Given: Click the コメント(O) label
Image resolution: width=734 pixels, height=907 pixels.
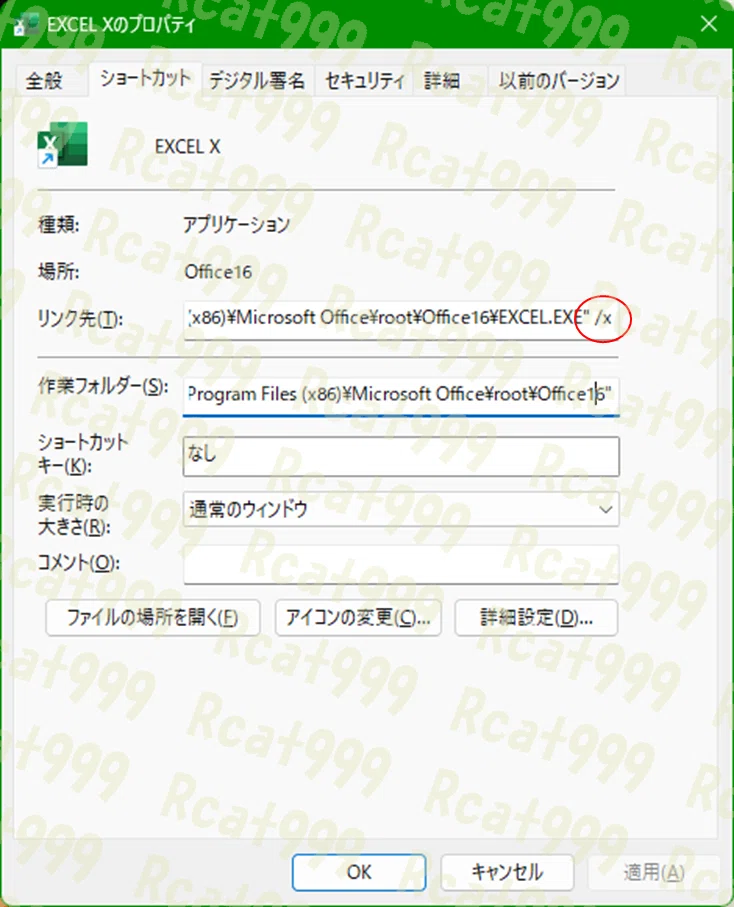Looking at the screenshot, I should [79, 562].
